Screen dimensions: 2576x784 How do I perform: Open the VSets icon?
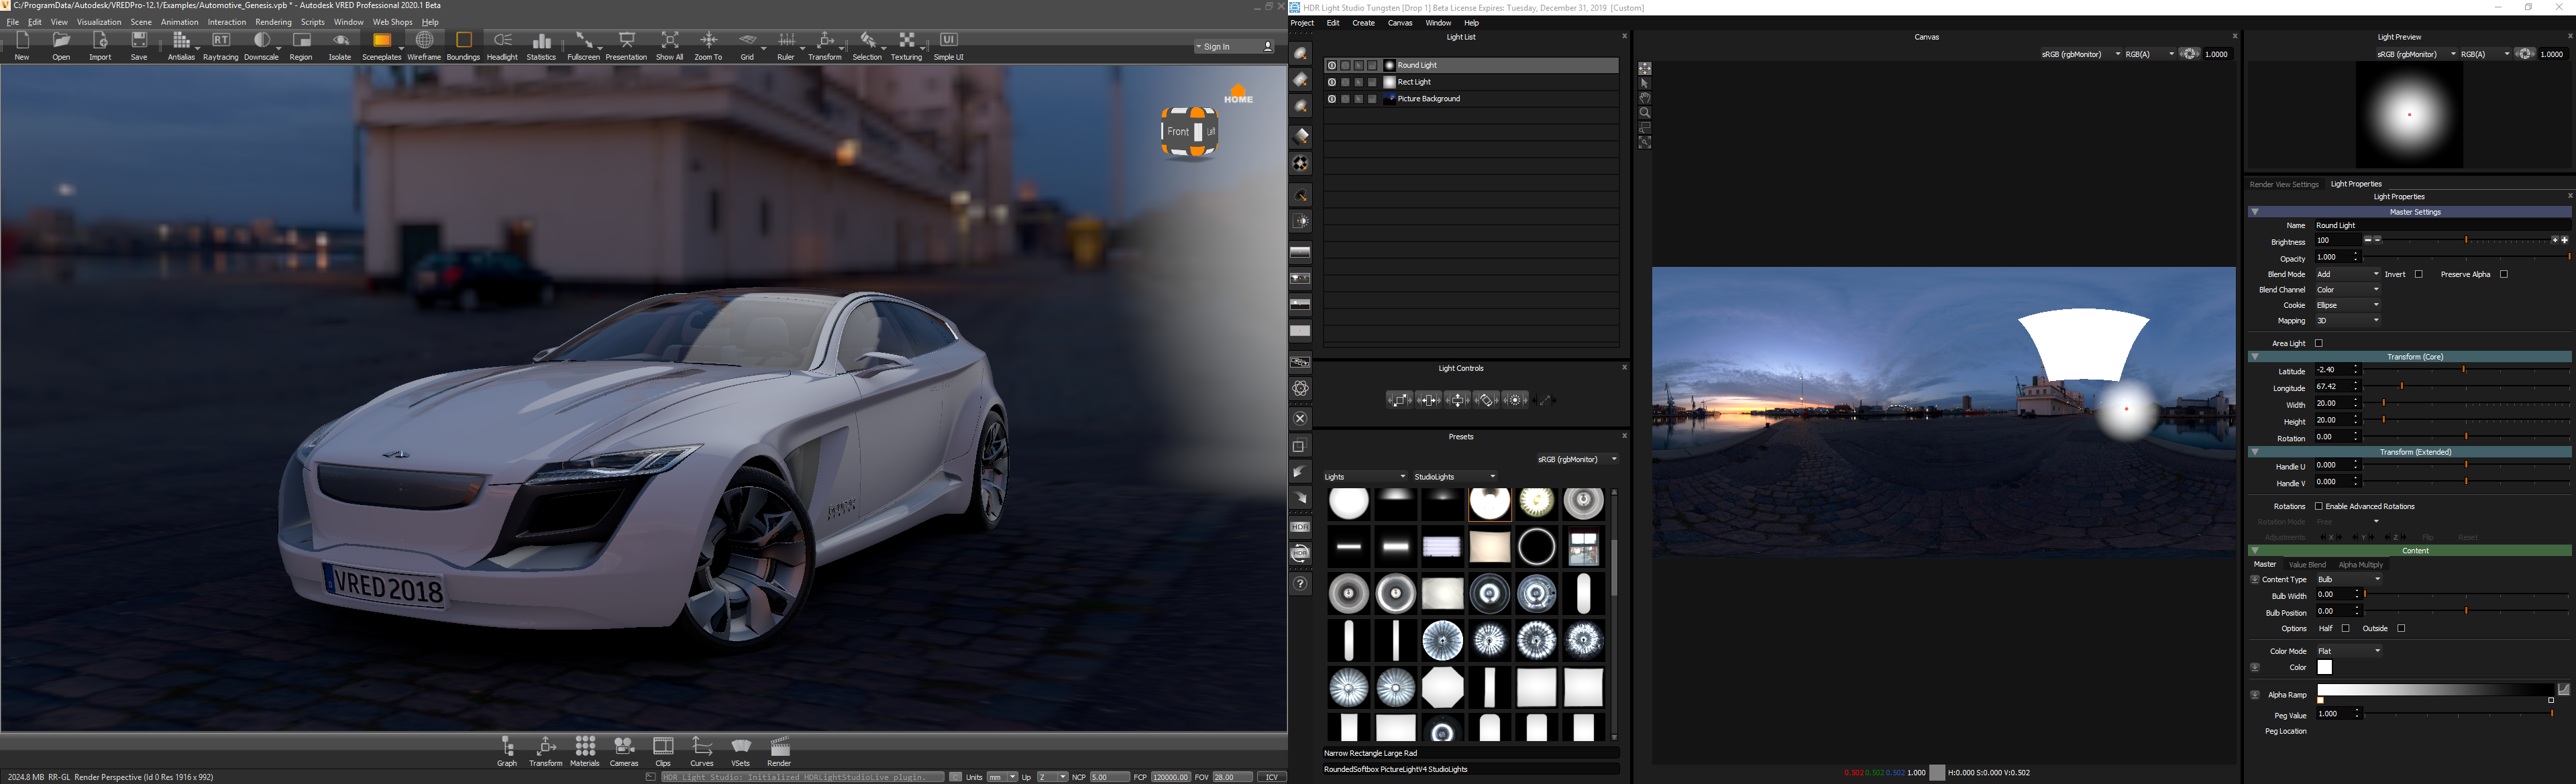click(741, 751)
